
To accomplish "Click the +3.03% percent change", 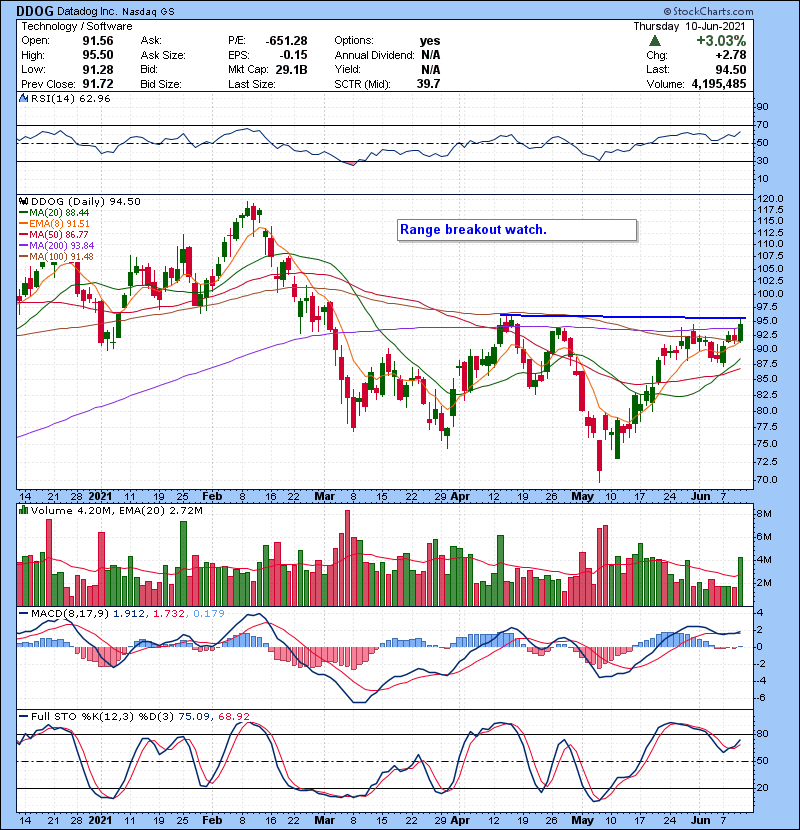I will pyautogui.click(x=721, y=41).
